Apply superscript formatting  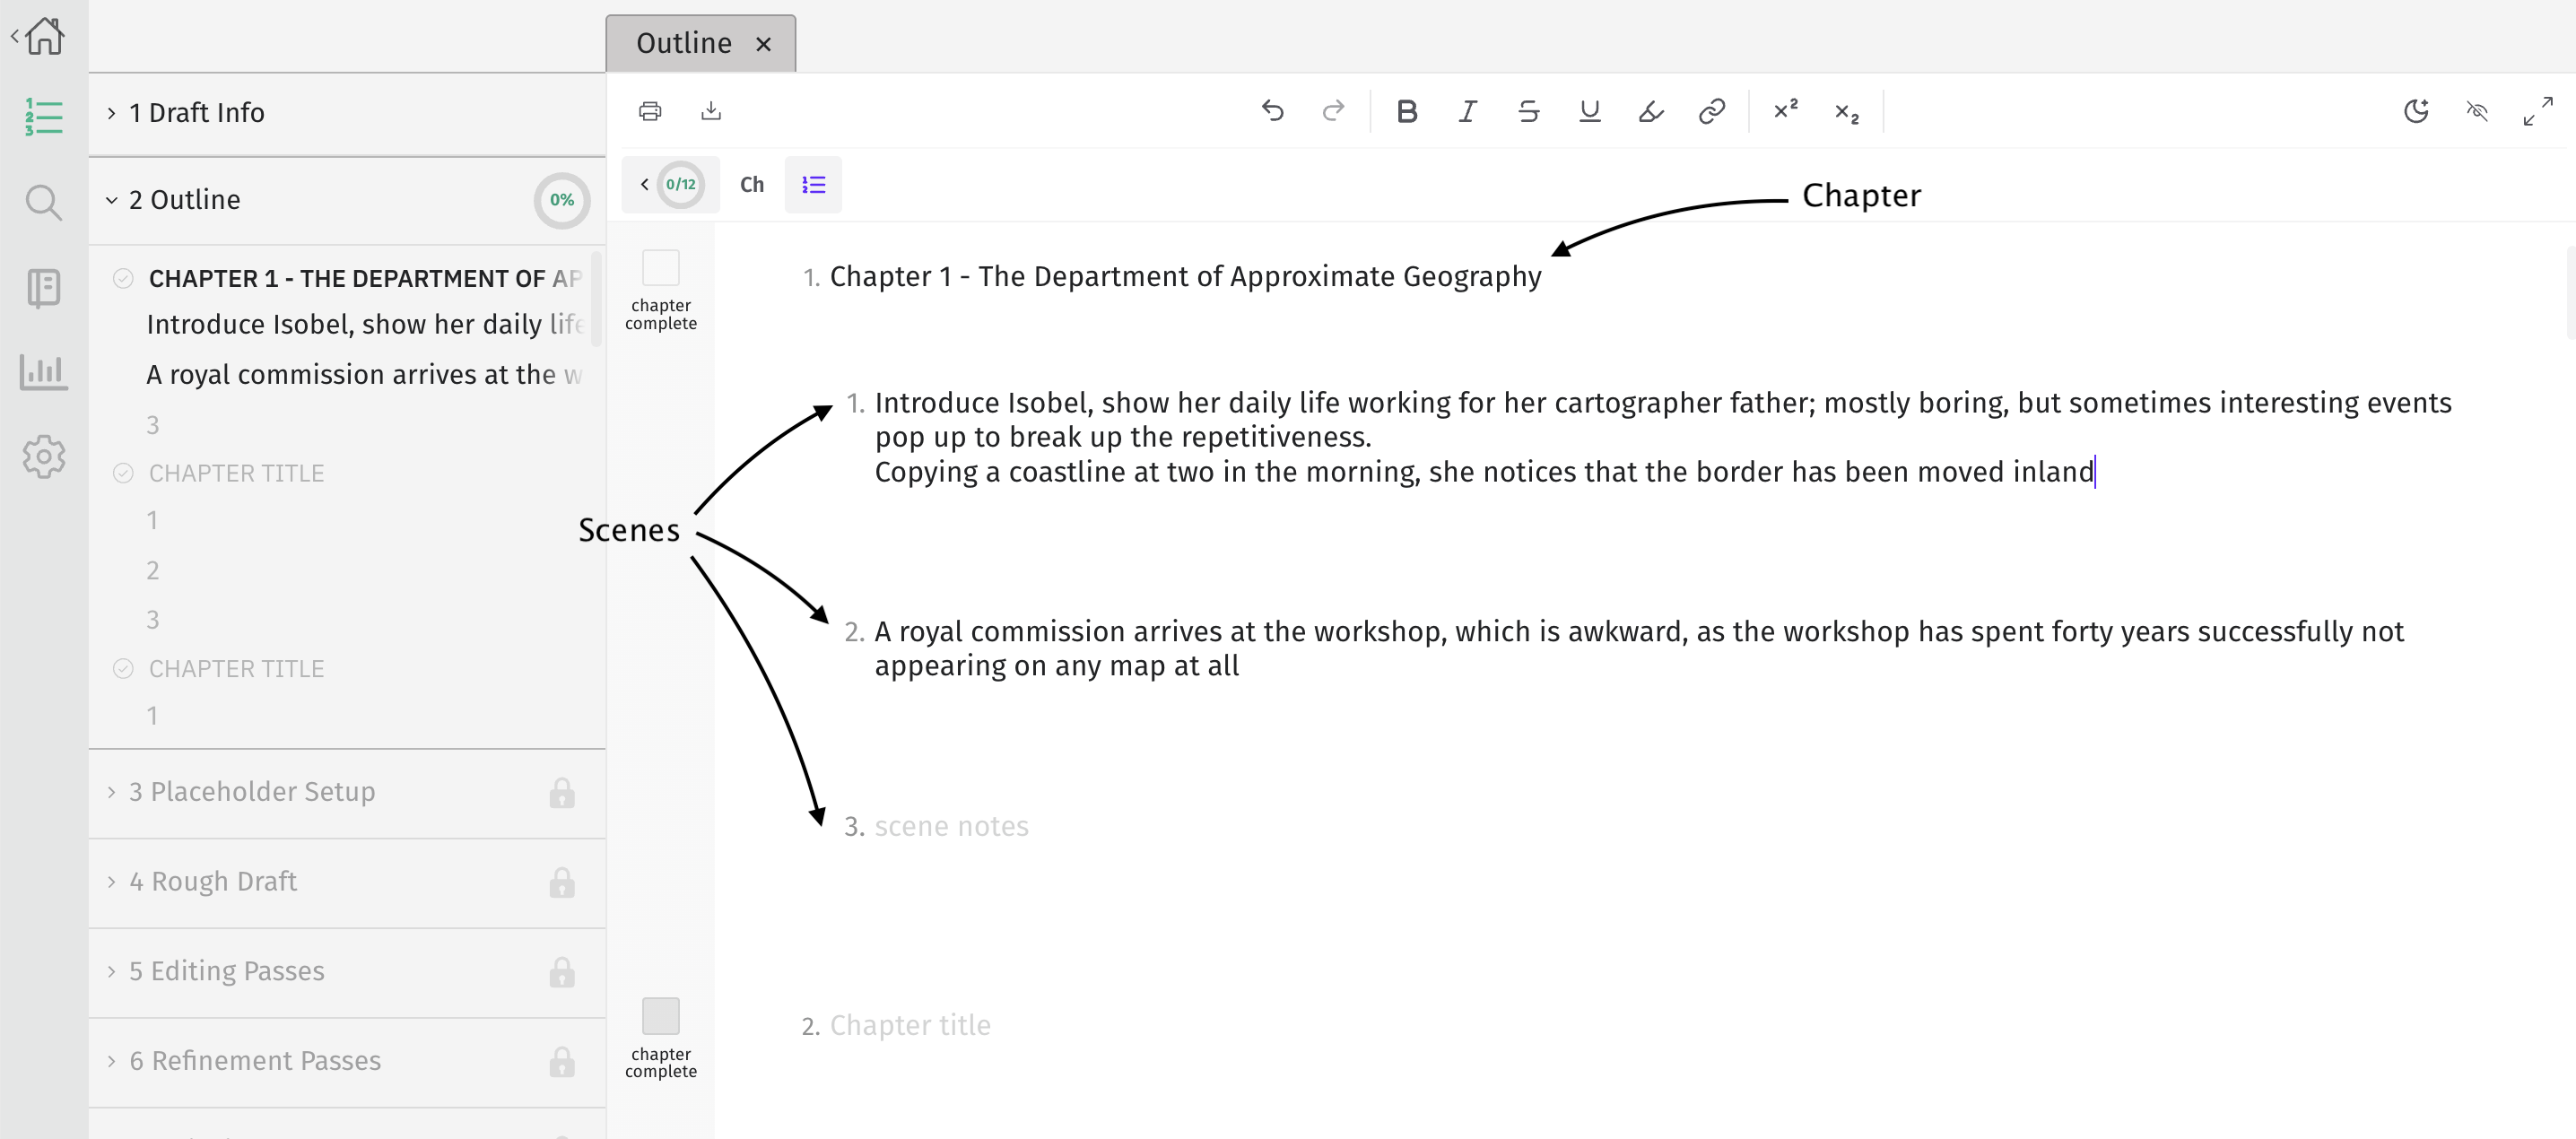(x=1786, y=110)
